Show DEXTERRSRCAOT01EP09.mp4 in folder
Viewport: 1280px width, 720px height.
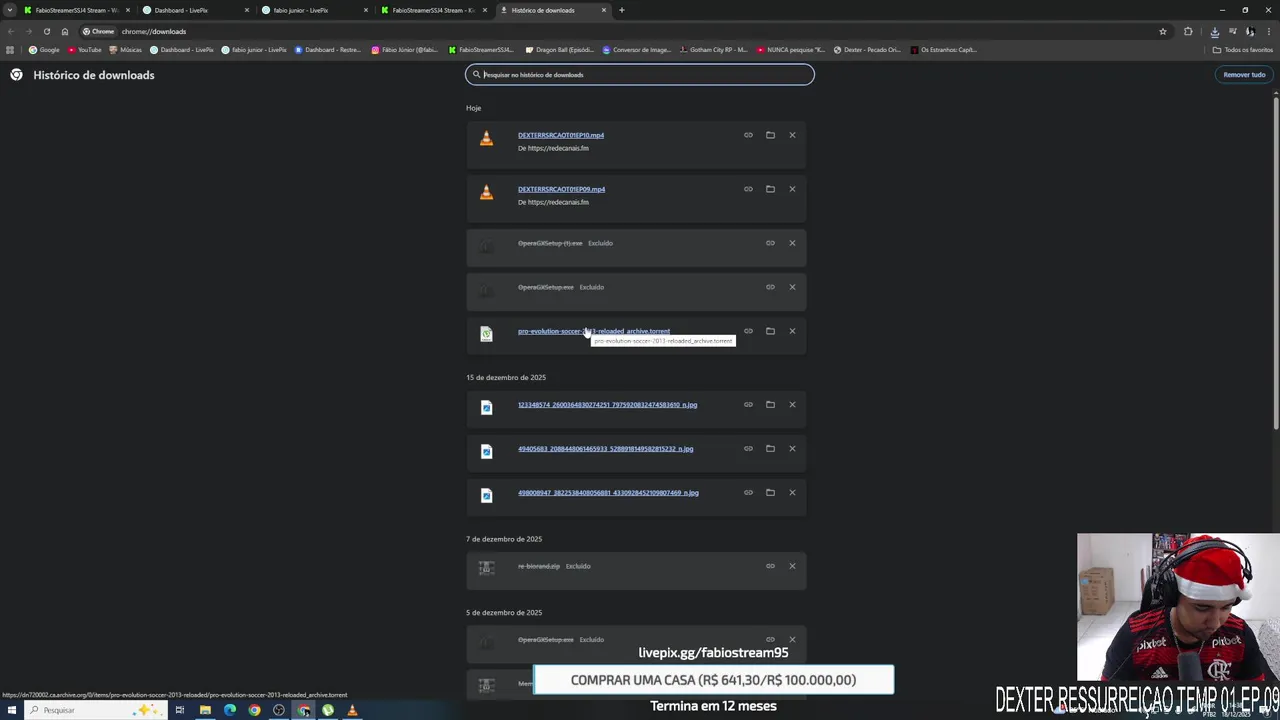click(x=770, y=189)
